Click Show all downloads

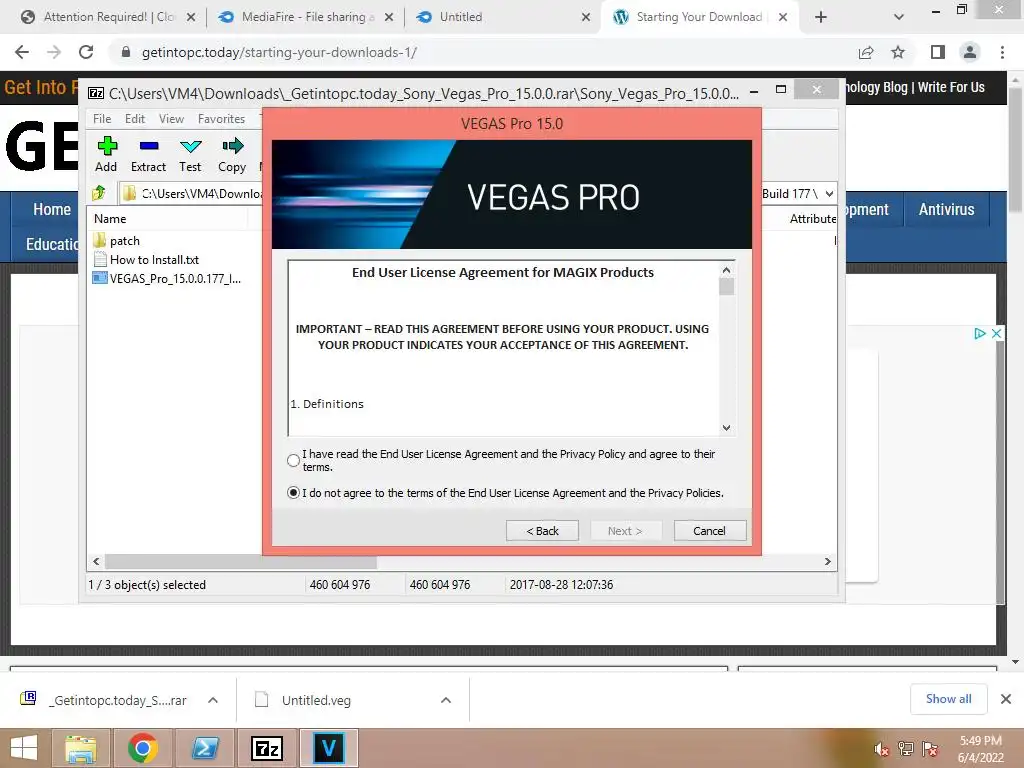948,699
